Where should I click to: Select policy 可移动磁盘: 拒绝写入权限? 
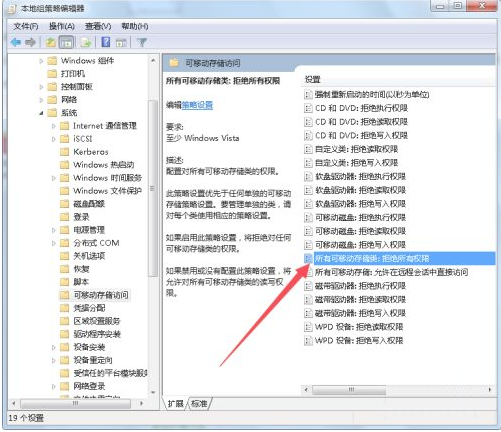360,245
